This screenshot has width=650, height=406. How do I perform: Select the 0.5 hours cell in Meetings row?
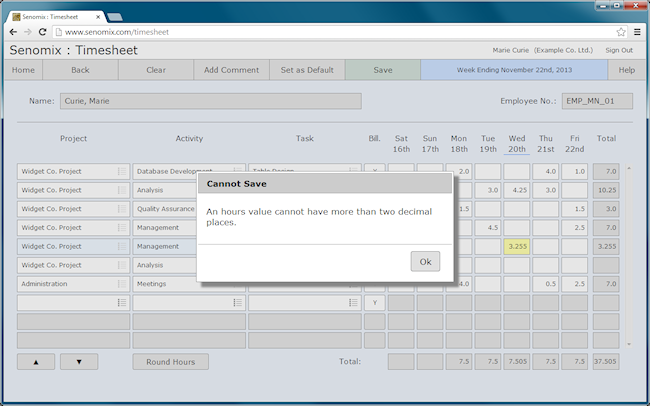click(x=546, y=284)
